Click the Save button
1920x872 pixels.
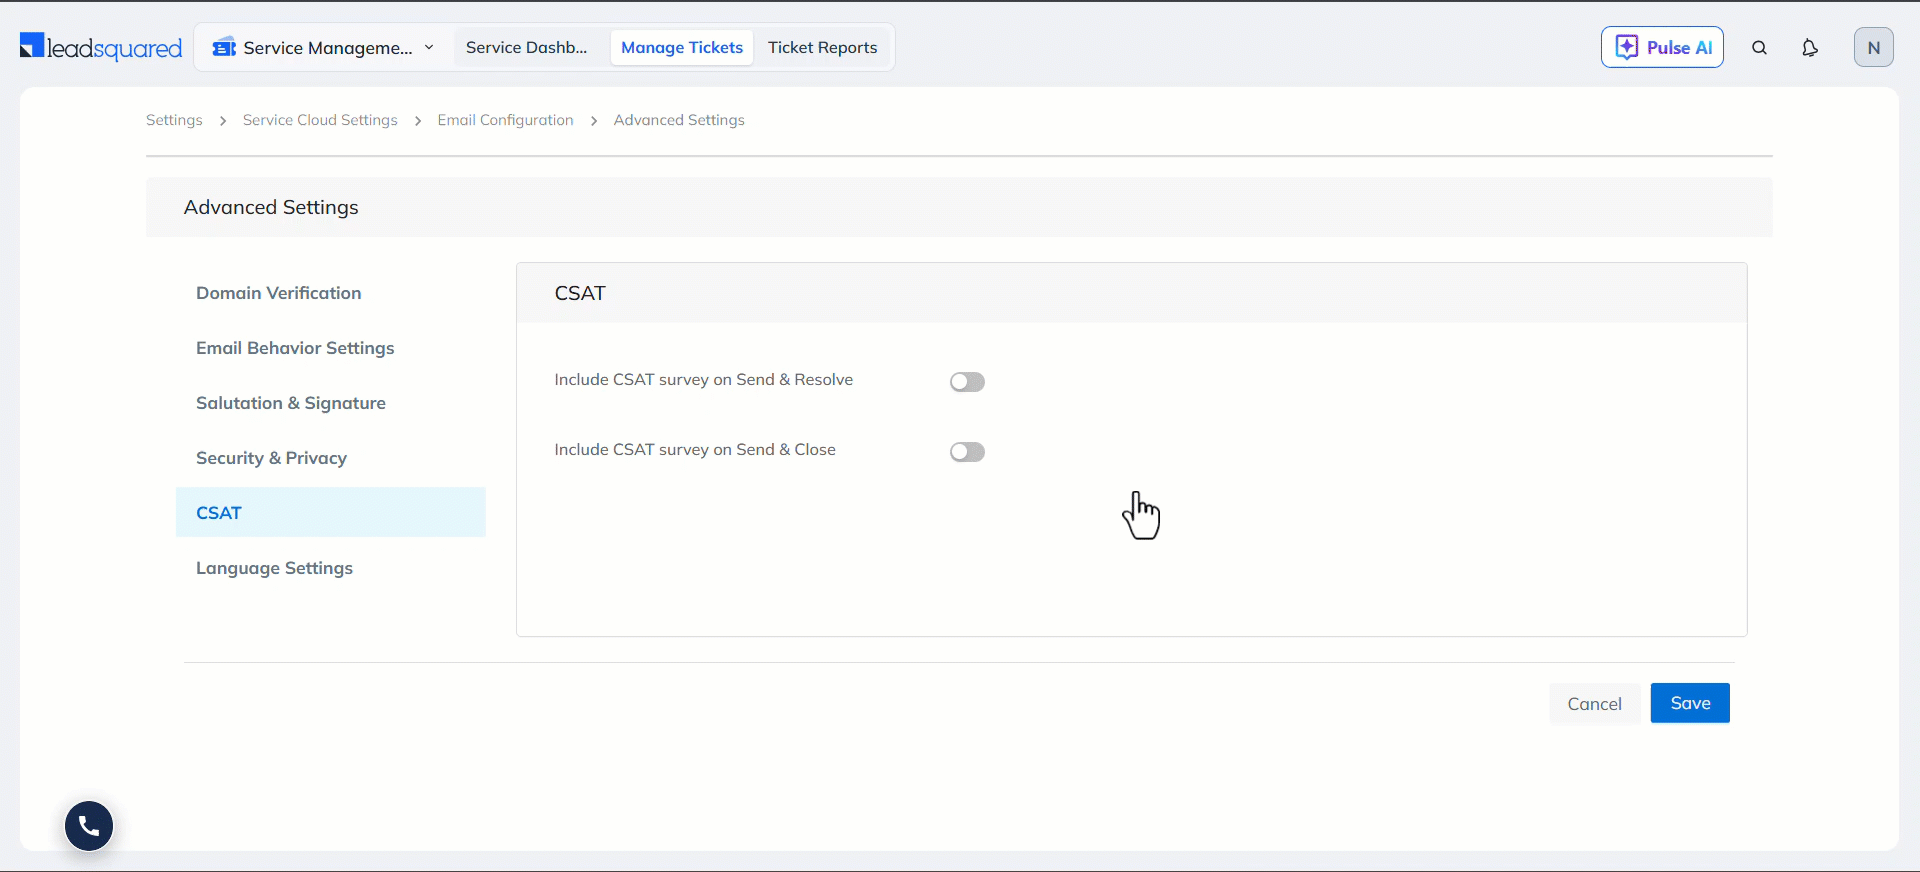tap(1690, 703)
